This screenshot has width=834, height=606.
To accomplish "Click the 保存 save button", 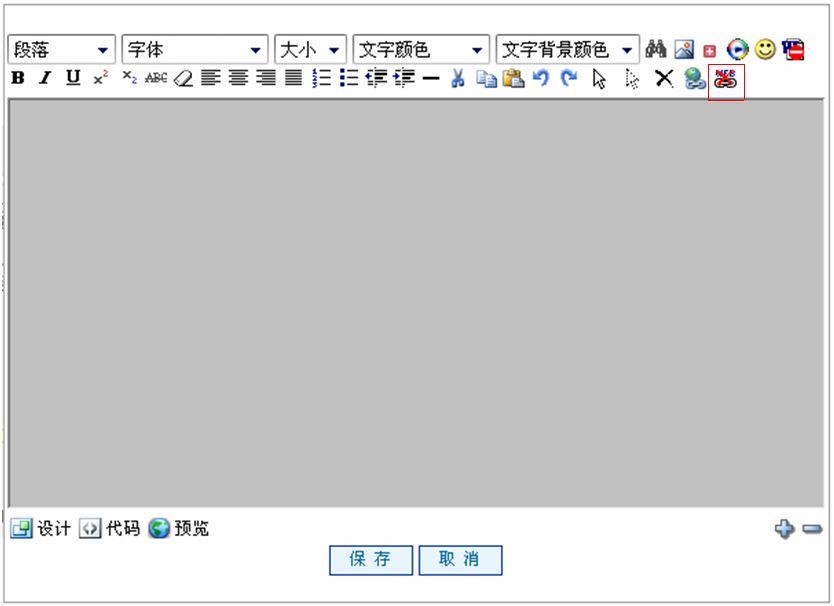I will [x=371, y=560].
